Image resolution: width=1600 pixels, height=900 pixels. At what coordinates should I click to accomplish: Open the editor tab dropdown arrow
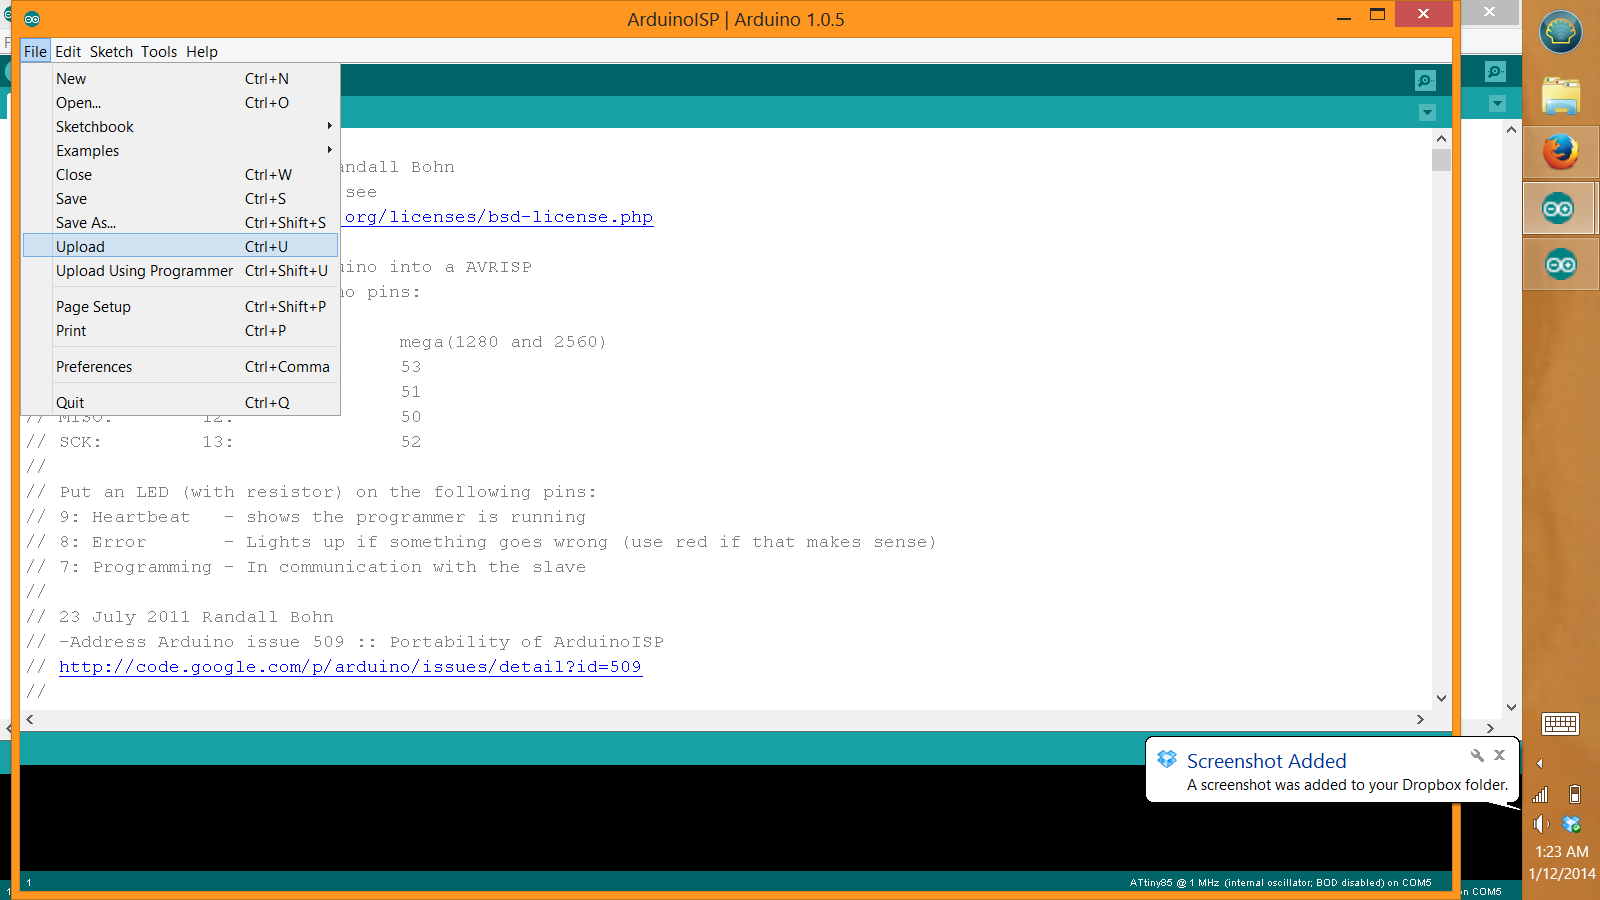(x=1428, y=112)
